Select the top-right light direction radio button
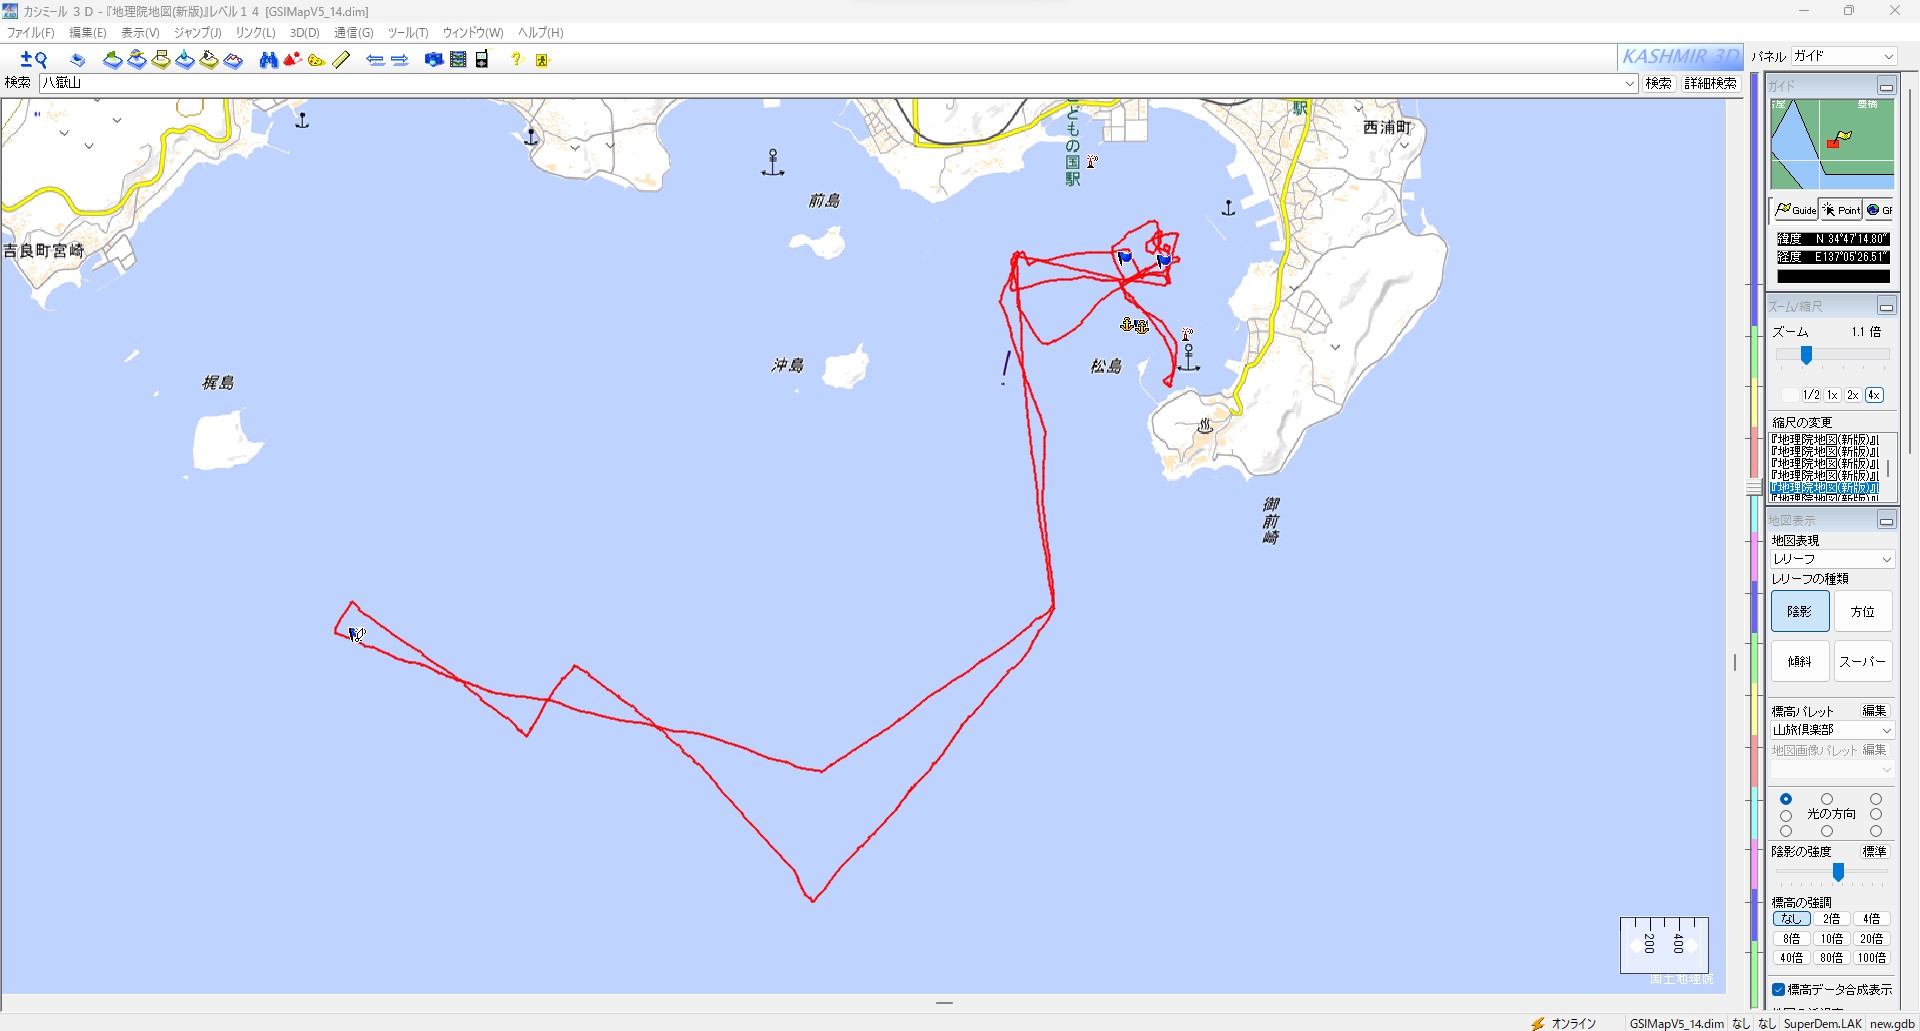Viewport: 1920px width, 1031px height. [1876, 799]
